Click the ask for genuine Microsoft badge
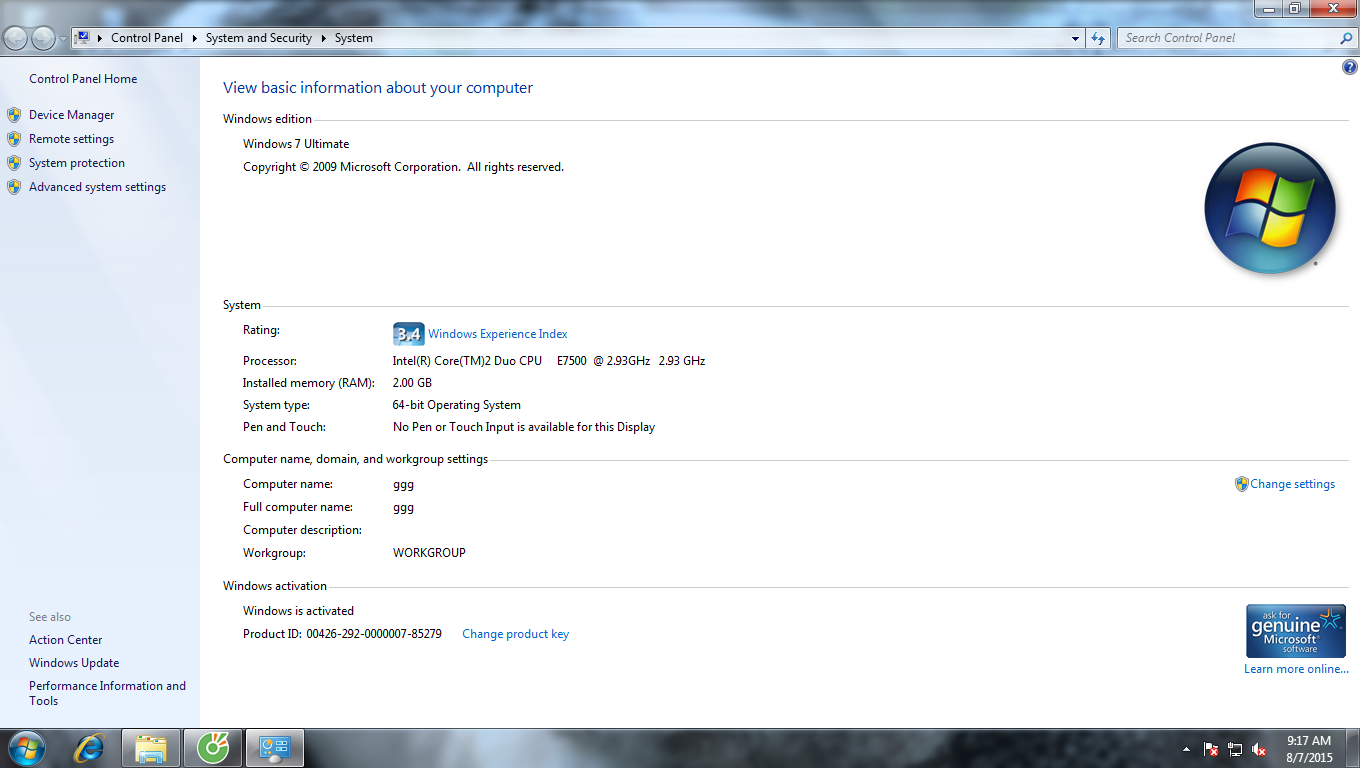The height and width of the screenshot is (768, 1360). [x=1296, y=630]
